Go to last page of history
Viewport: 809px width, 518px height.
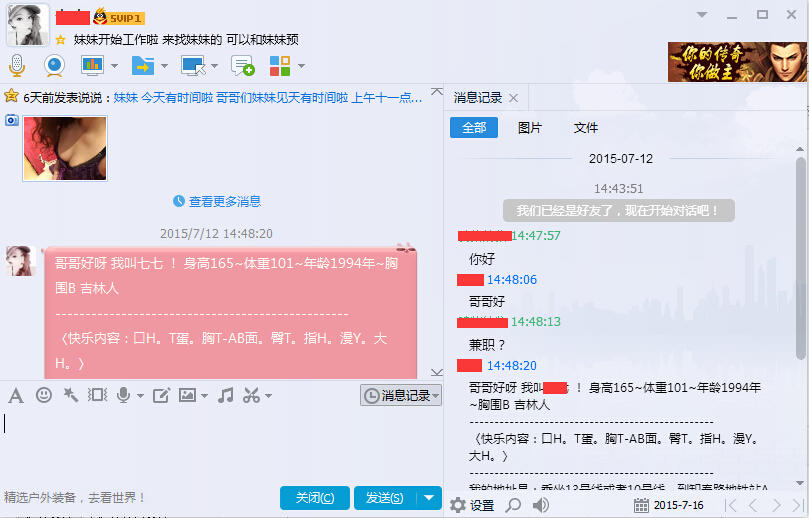798,505
